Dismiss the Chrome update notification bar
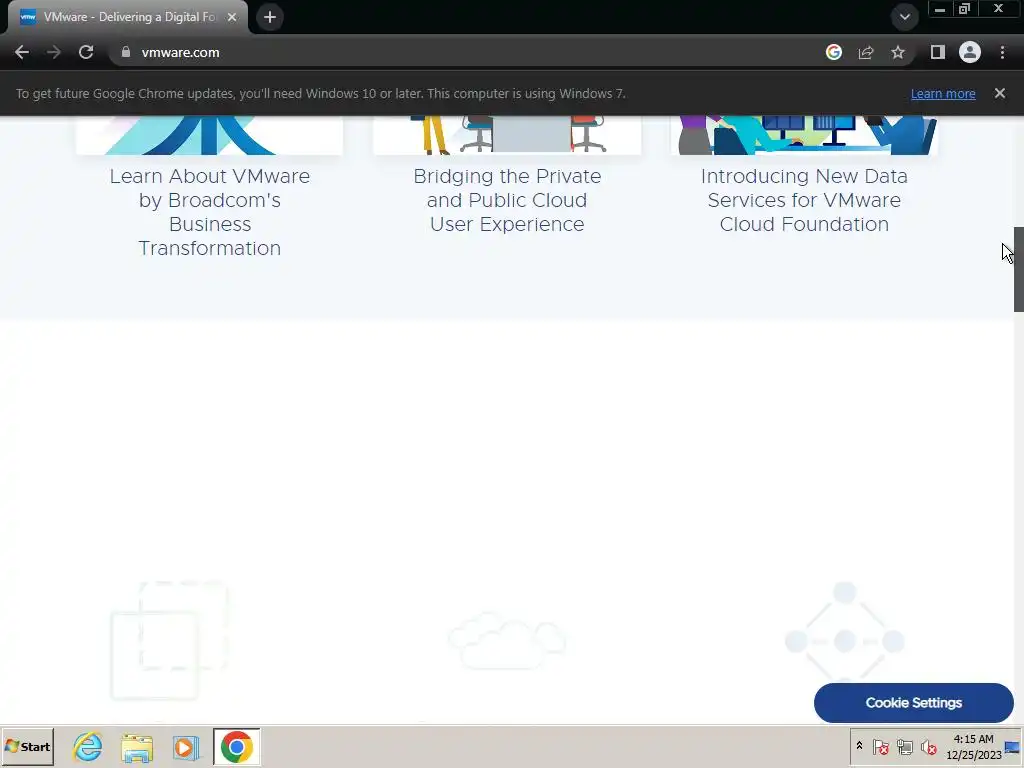The width and height of the screenshot is (1024, 768). [1000, 93]
